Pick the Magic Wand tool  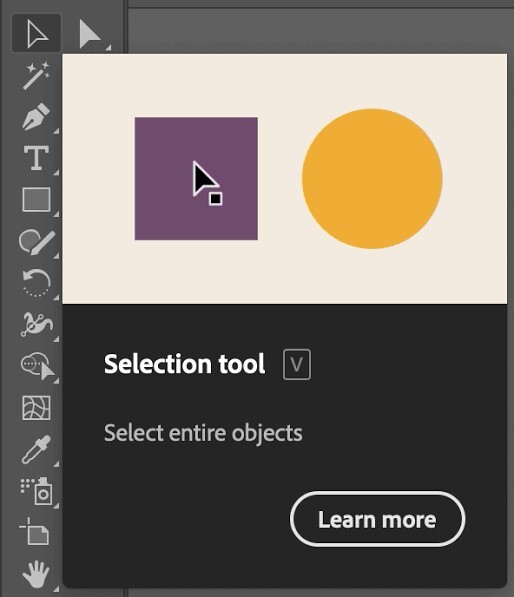point(37,75)
